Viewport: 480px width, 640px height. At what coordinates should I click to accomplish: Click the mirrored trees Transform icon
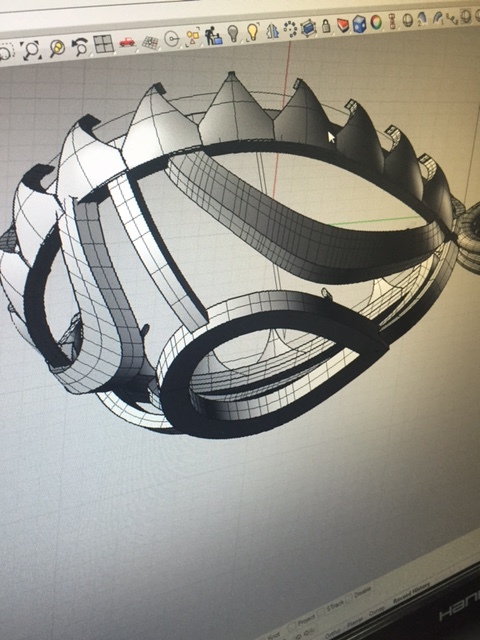[272, 31]
